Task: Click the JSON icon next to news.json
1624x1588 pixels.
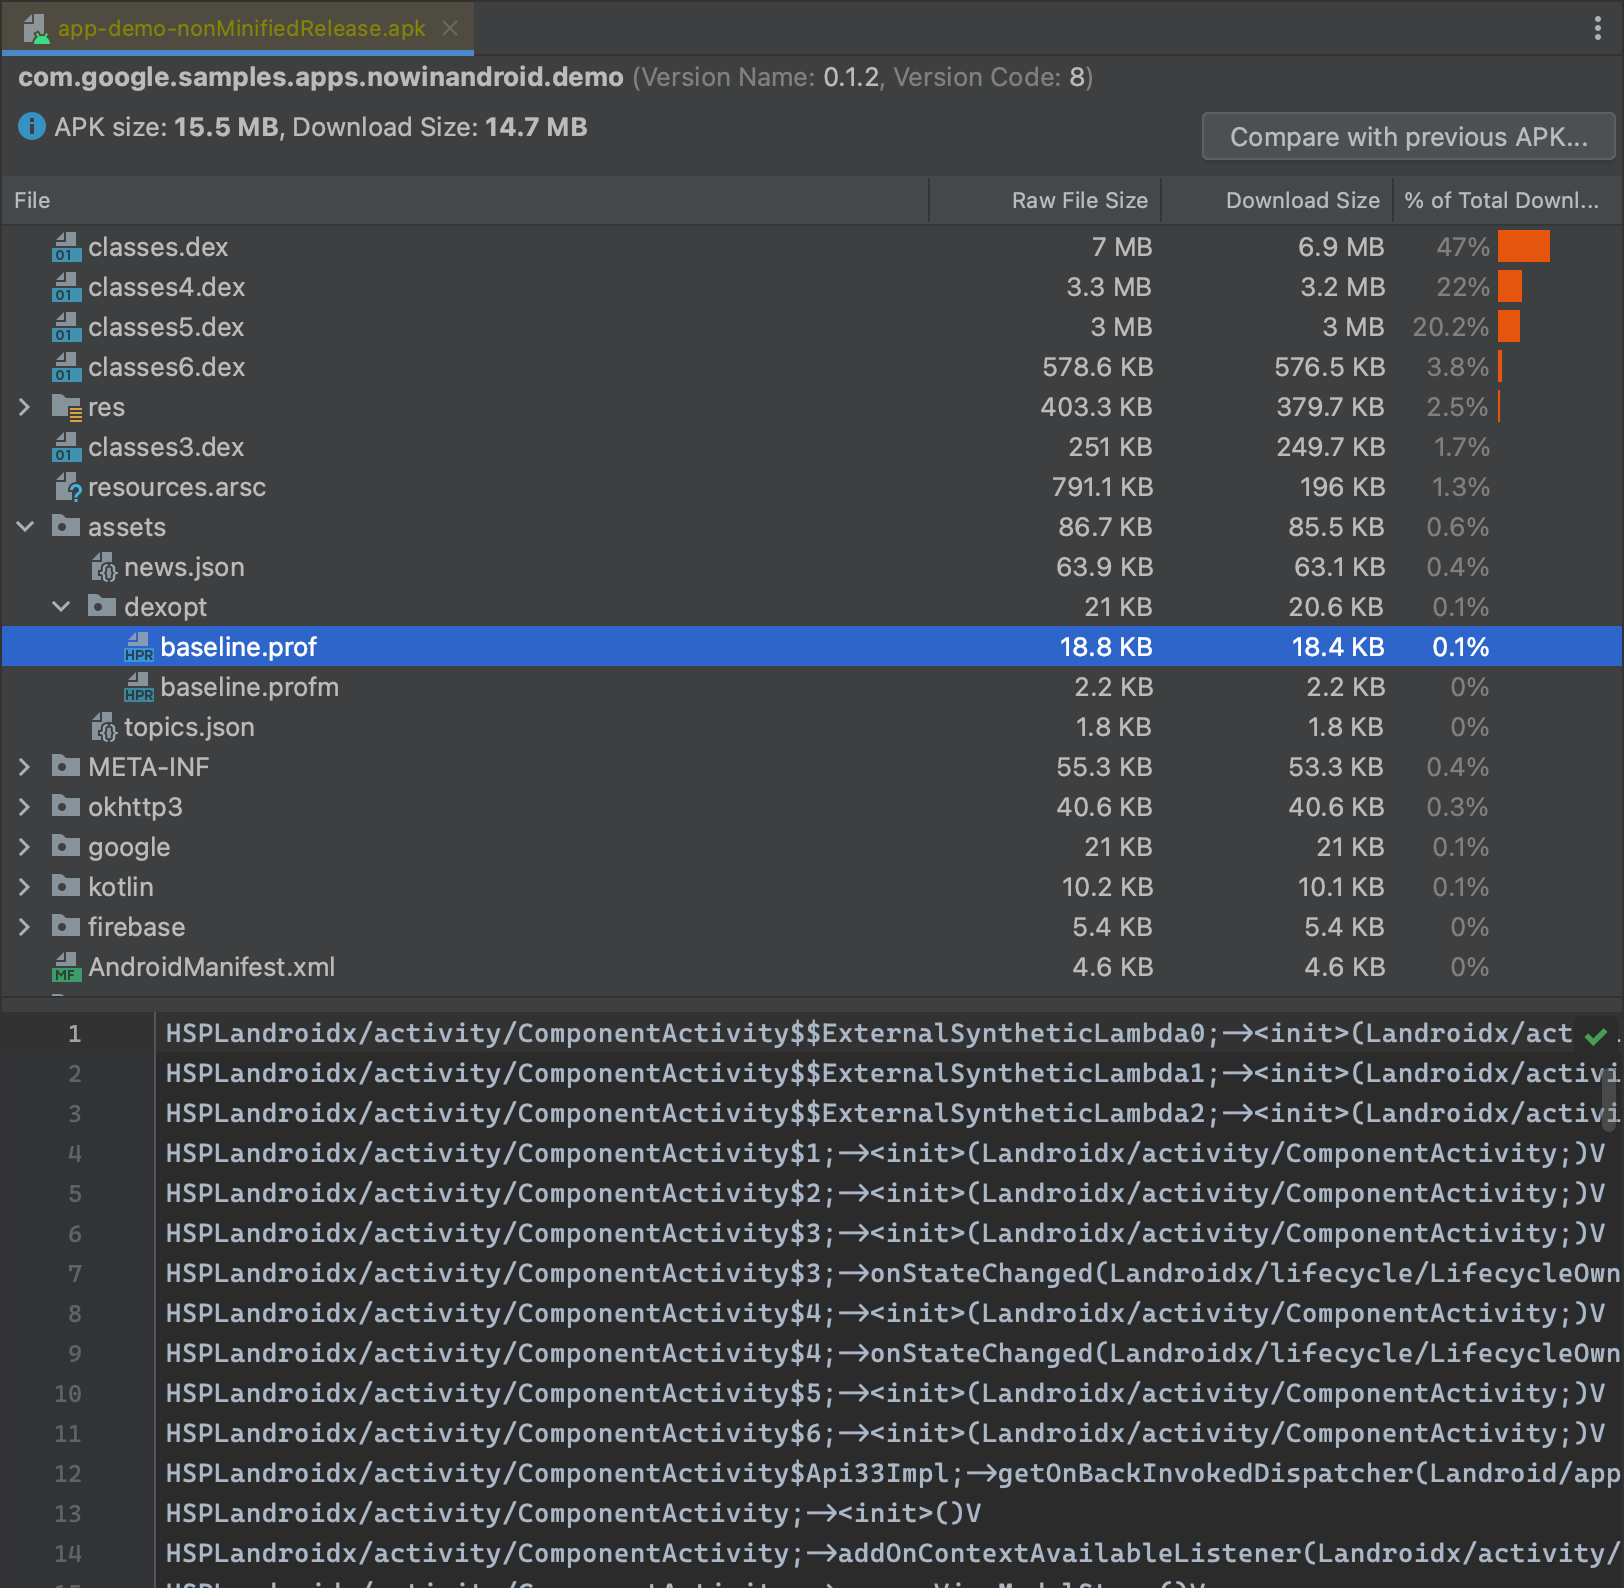Action: tap(104, 567)
